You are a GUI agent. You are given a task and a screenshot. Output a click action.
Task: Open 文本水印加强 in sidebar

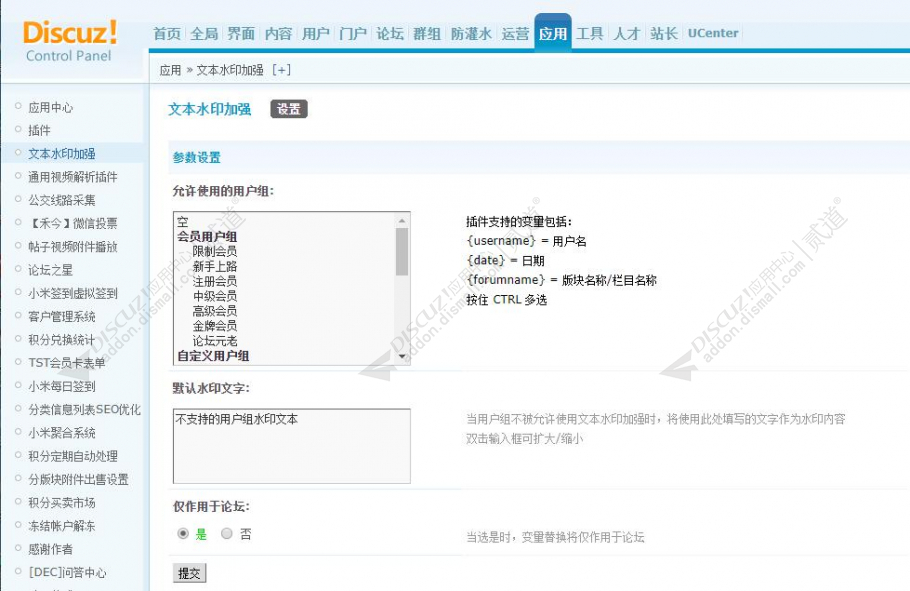tap(62, 154)
